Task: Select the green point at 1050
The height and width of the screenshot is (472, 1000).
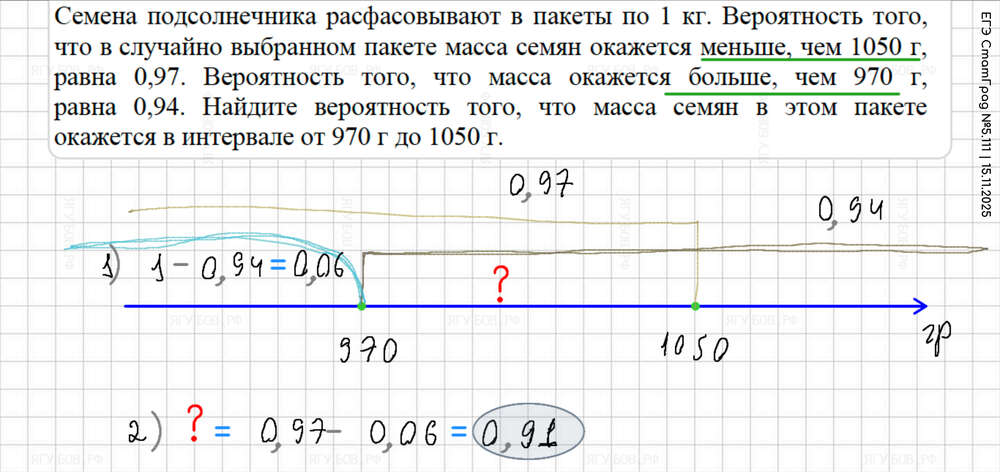Action: pos(695,305)
